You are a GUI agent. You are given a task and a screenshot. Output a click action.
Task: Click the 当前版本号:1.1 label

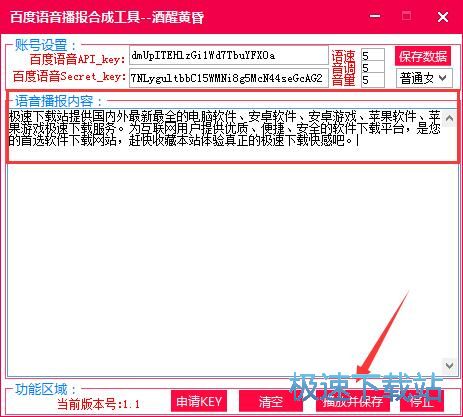(98, 404)
